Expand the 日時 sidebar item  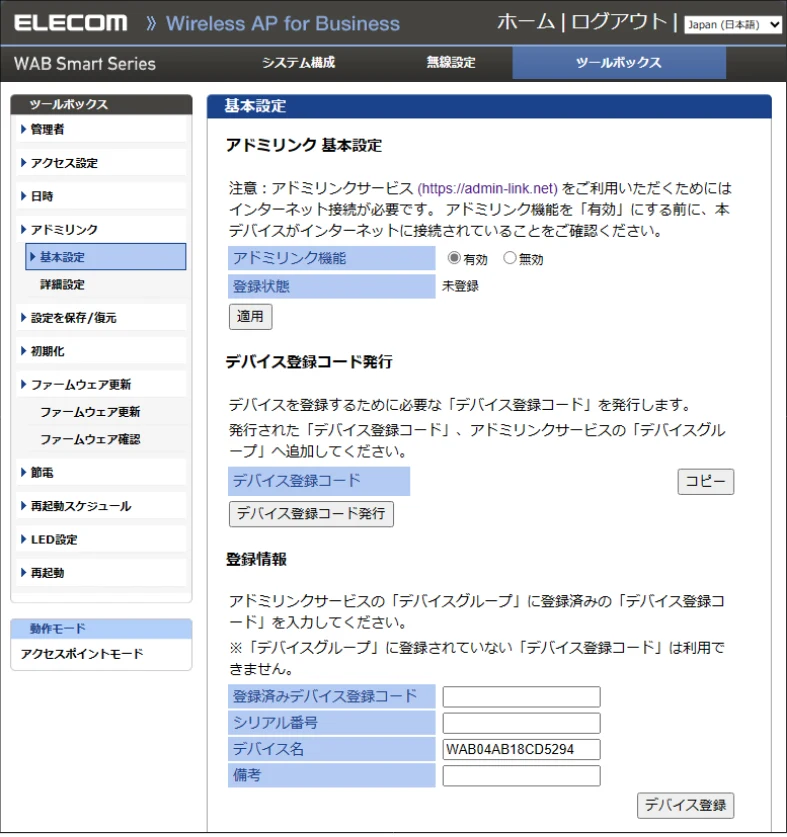coord(101,196)
